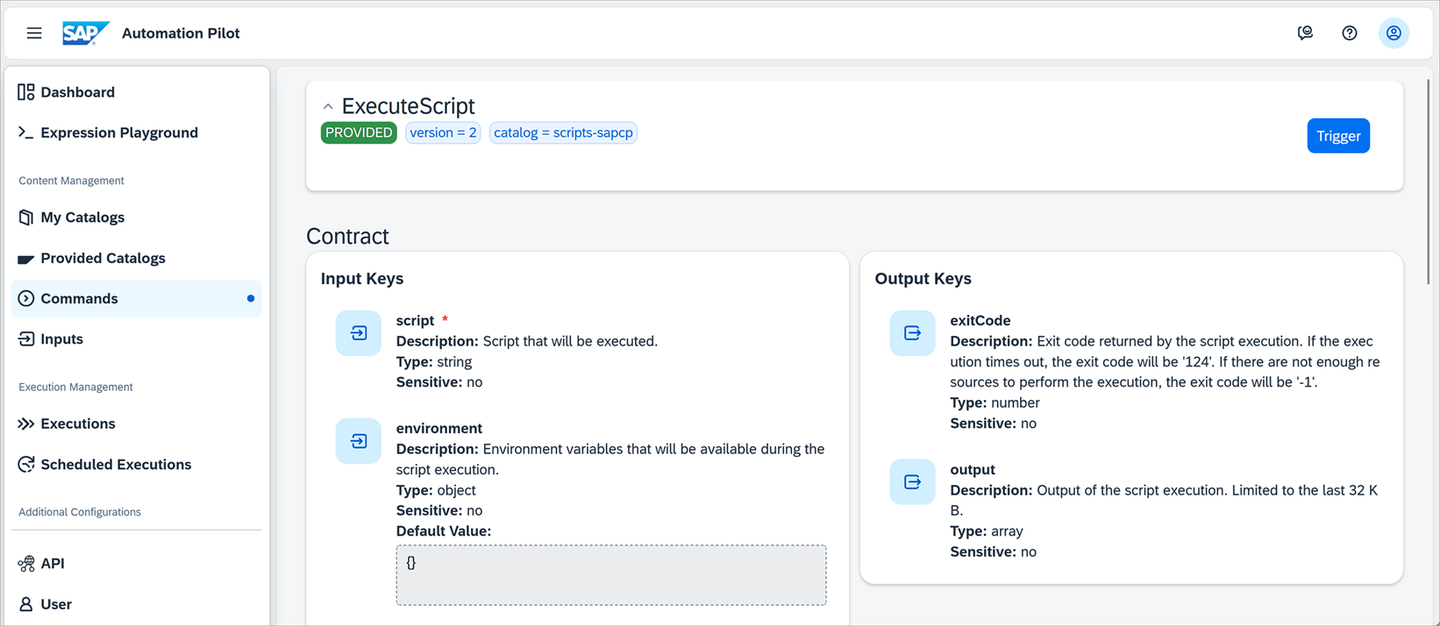Click the ExecuteScript title text
The width and height of the screenshot is (1440, 626).
point(408,106)
